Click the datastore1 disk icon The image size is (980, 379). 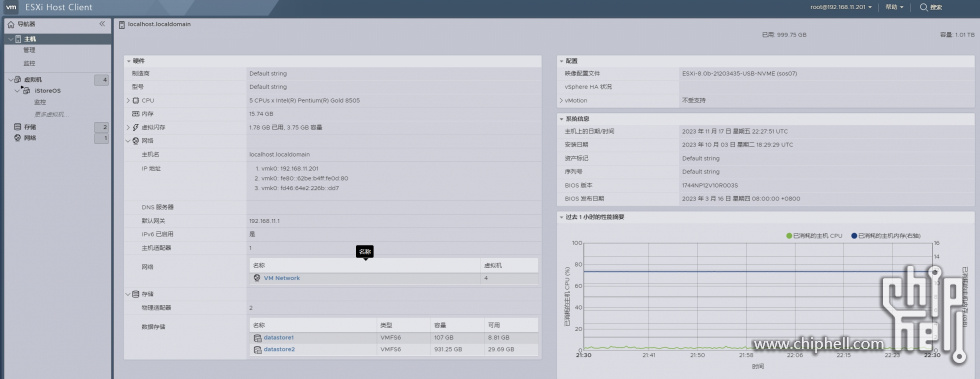point(257,338)
